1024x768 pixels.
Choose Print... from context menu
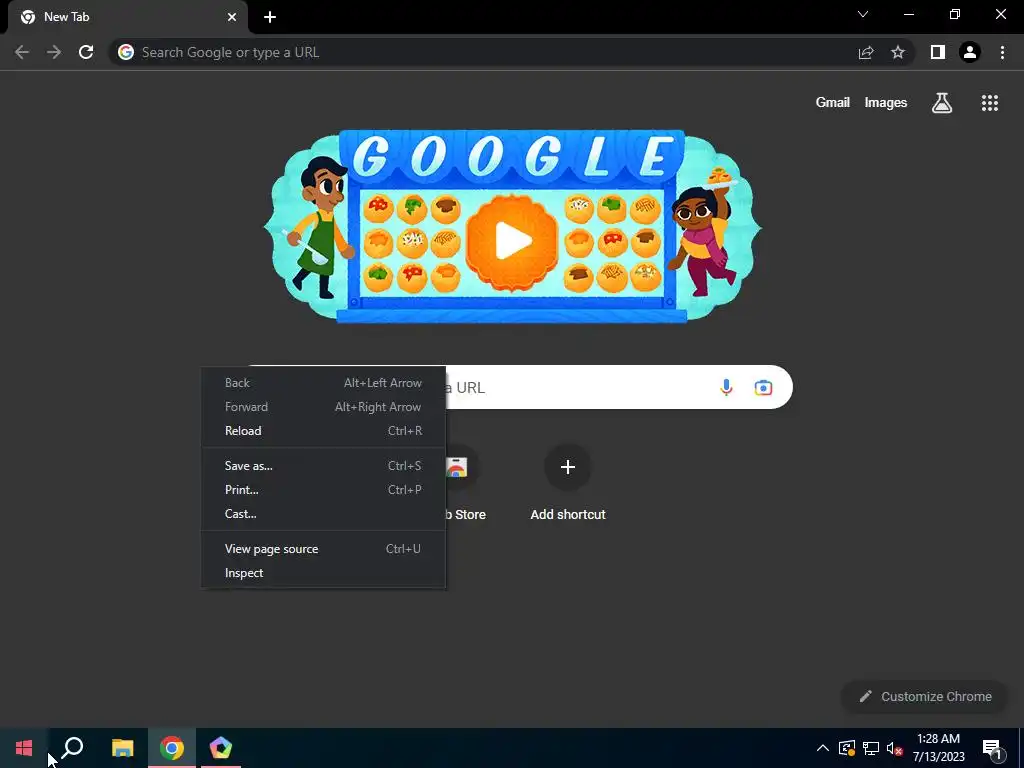(323, 490)
